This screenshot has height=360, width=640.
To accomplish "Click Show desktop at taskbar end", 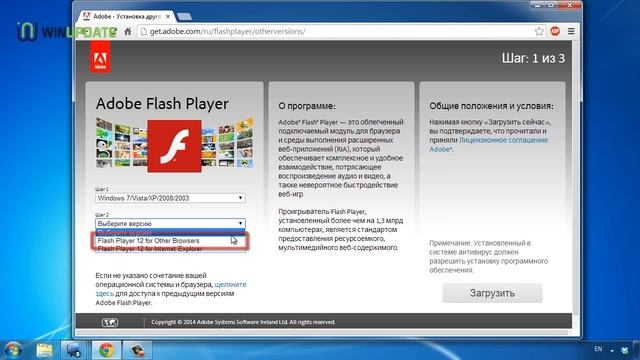I will (x=637, y=350).
